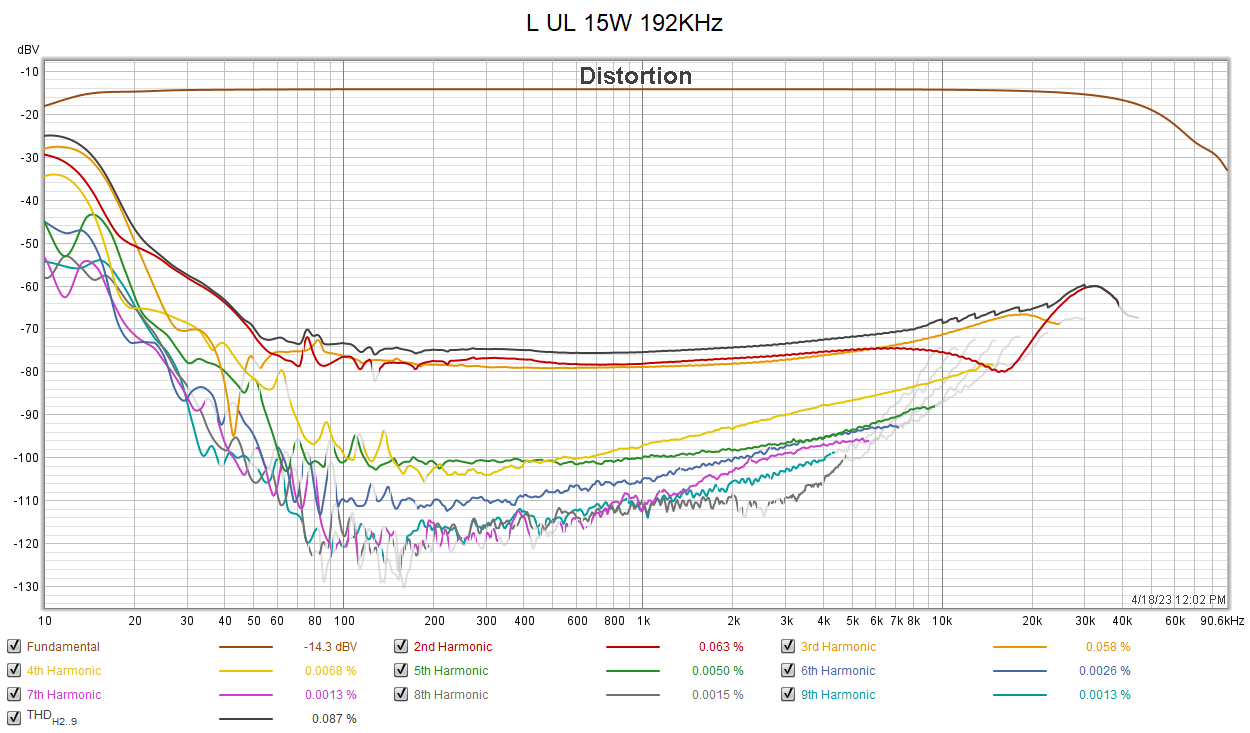Hide the 4th Harmonic trace
The width and height of the screenshot is (1250, 733).
coord(13,671)
